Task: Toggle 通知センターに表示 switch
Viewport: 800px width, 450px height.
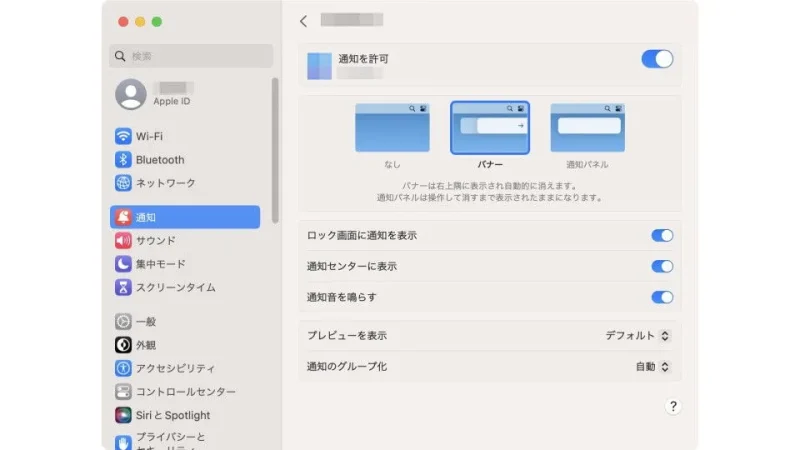Action: click(662, 266)
